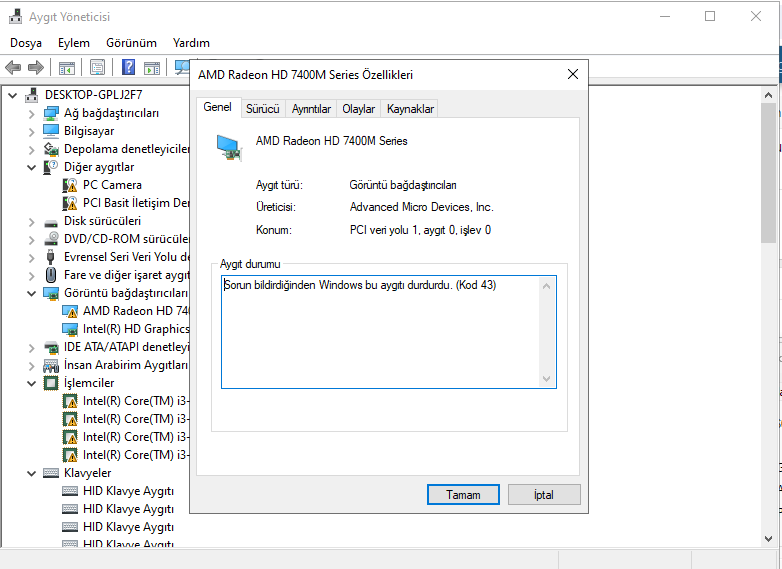This screenshot has height=569, width=782.
Task: Click the Bilgisayar monitor icon
Action: [51, 131]
